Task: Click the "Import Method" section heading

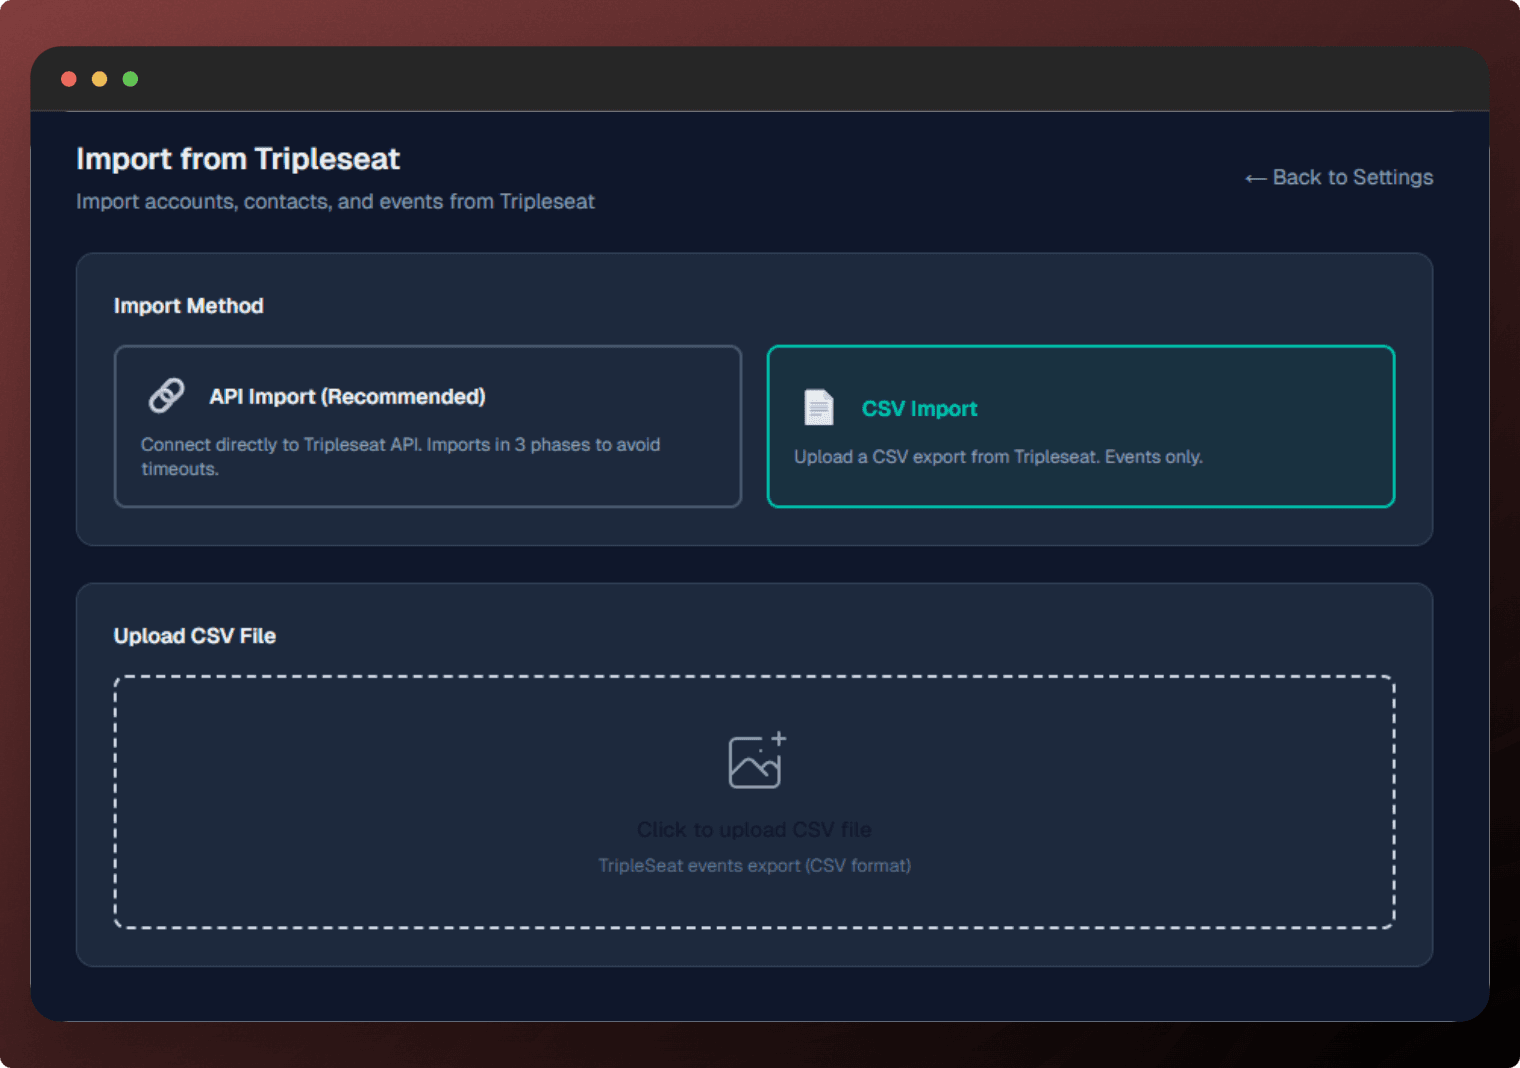Action: 189,306
